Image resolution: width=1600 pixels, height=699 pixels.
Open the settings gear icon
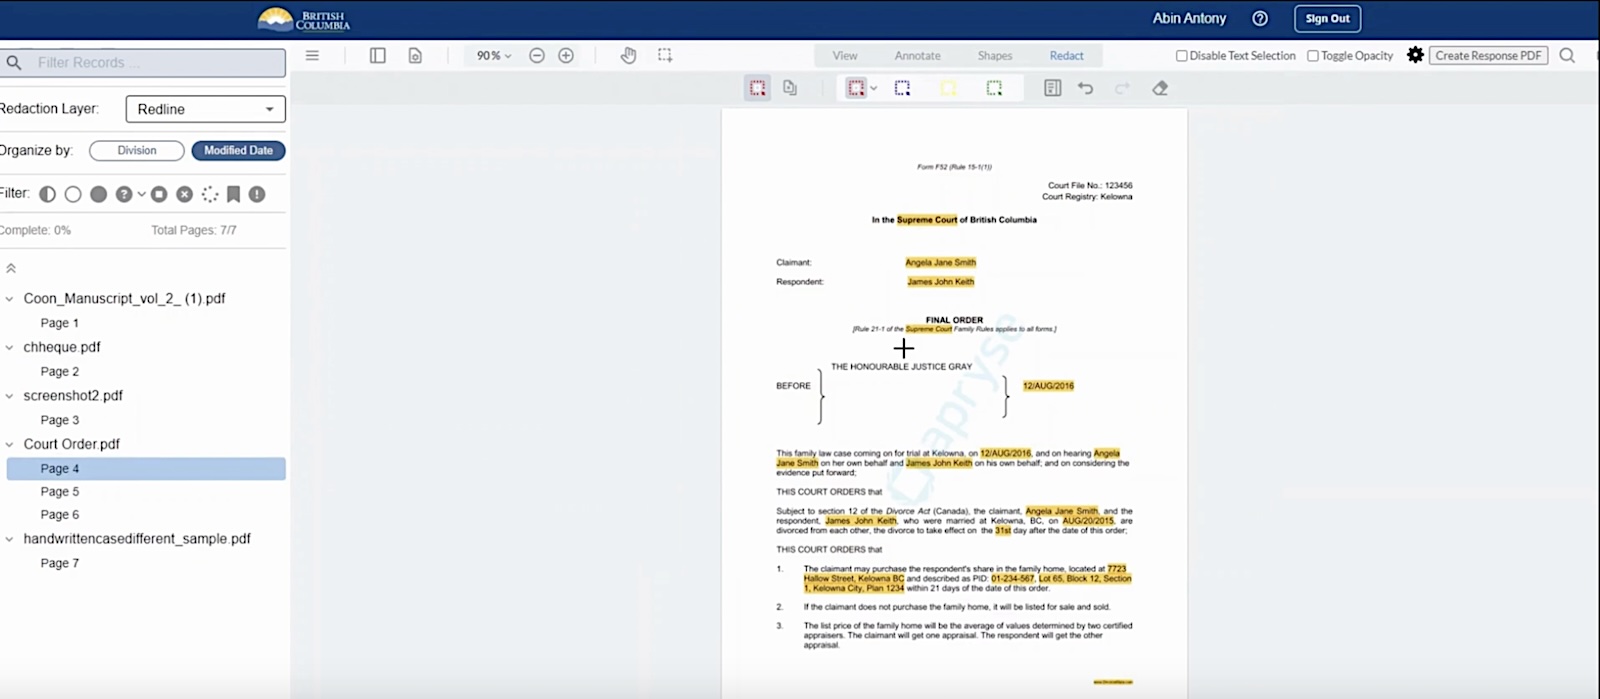[1415, 55]
